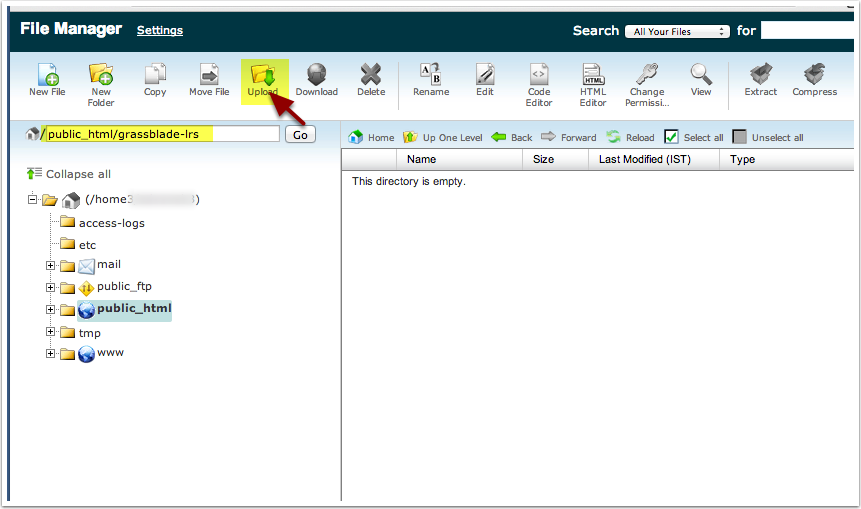Viewport: 861px width, 509px height.
Task: Click the New Folder icon
Action: (x=101, y=75)
